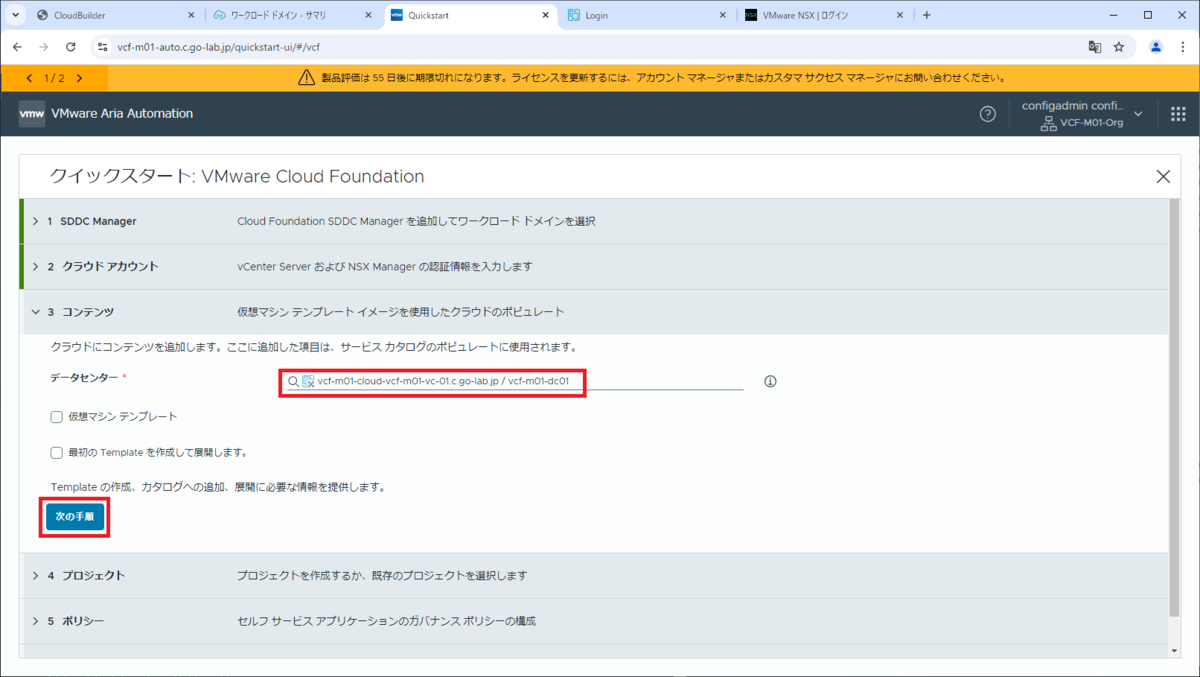Expand step 1 SDDC Manager
This screenshot has height=677, width=1200.
pyautogui.click(x=35, y=221)
